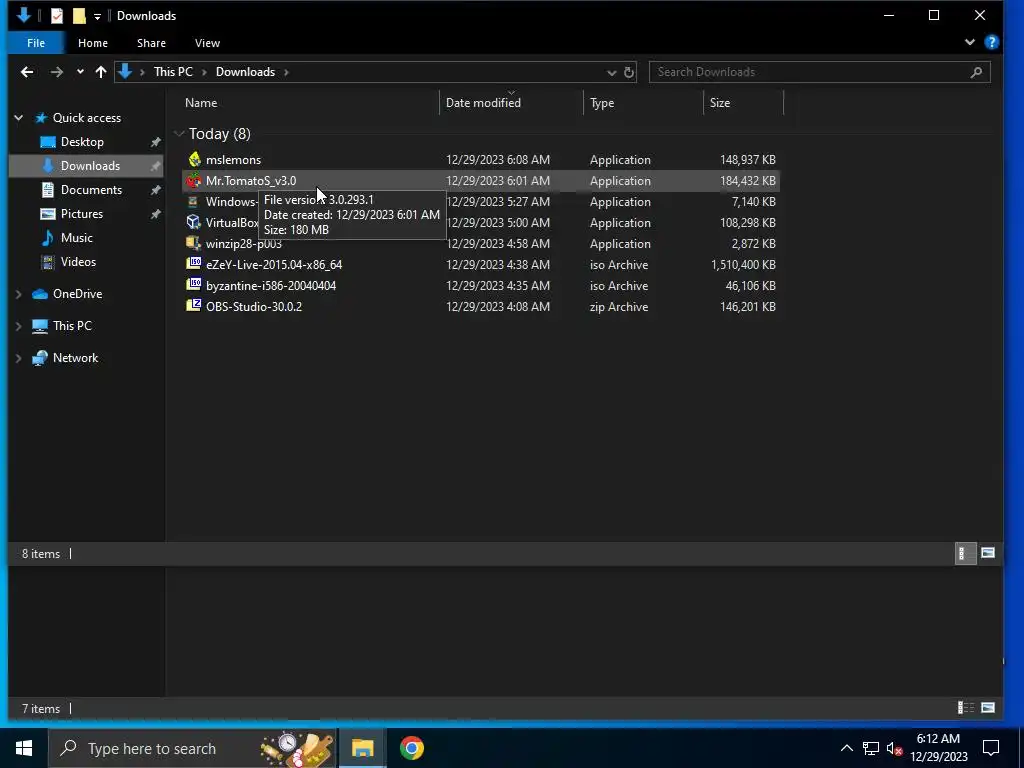Open network status tray icon
The image size is (1024, 768).
tap(871, 748)
